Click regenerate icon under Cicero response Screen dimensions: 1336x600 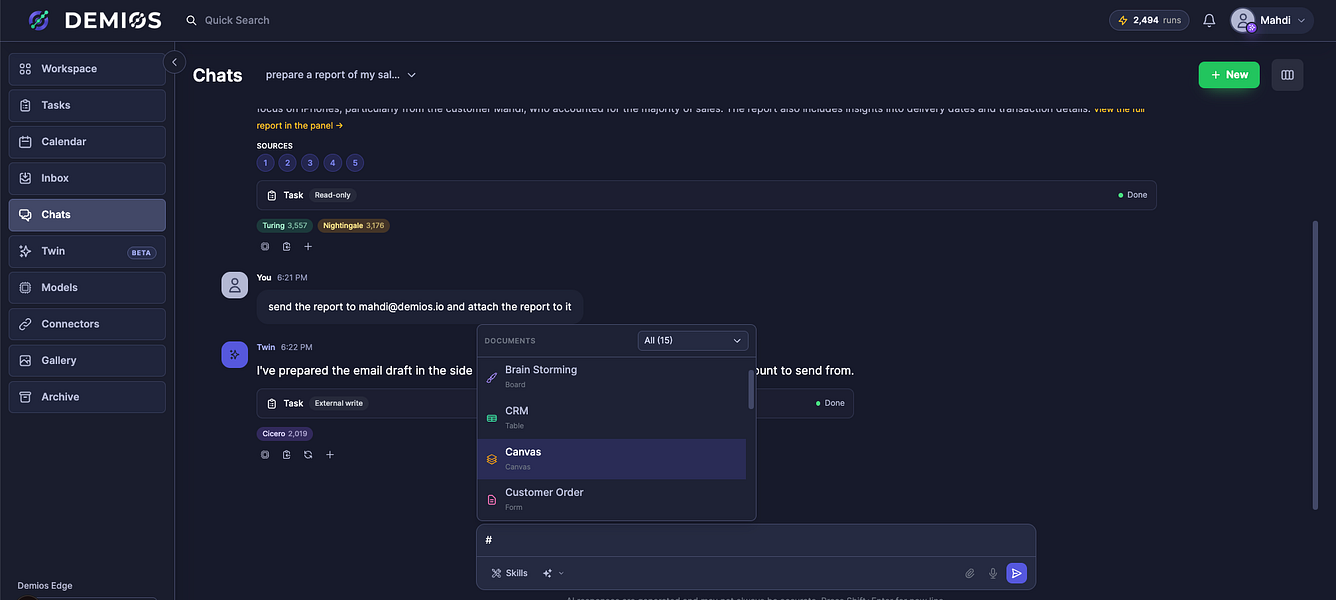click(x=308, y=455)
